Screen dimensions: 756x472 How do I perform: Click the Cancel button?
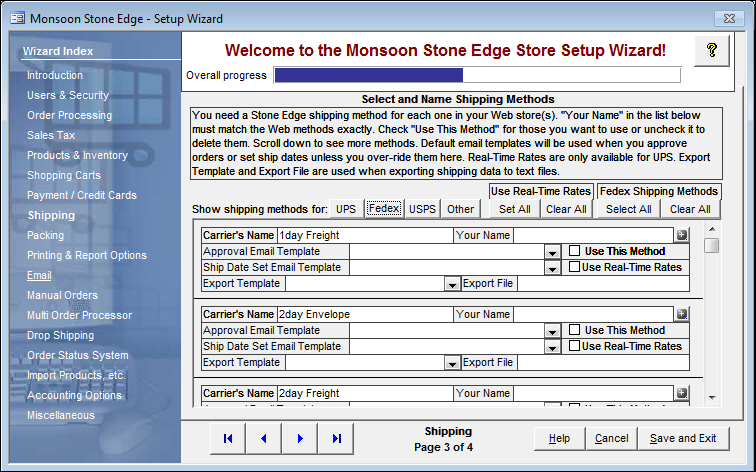click(x=611, y=438)
